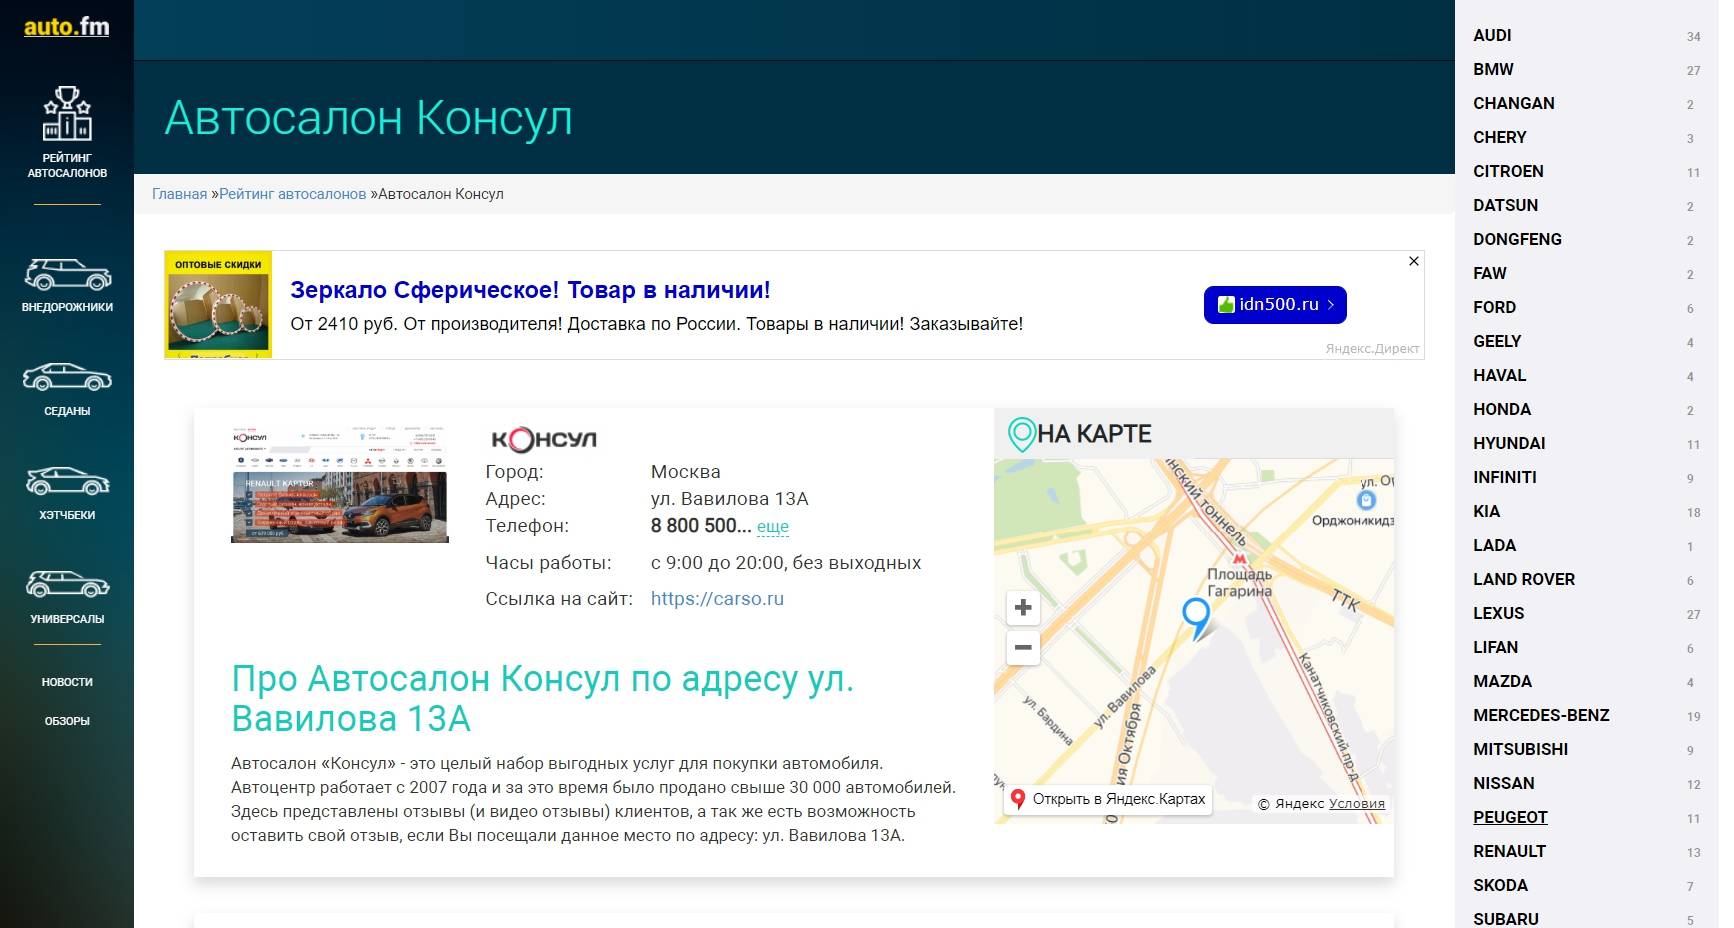Go to Главная breadcrumb link
Viewport: 1734px width, 928px height.
point(180,194)
